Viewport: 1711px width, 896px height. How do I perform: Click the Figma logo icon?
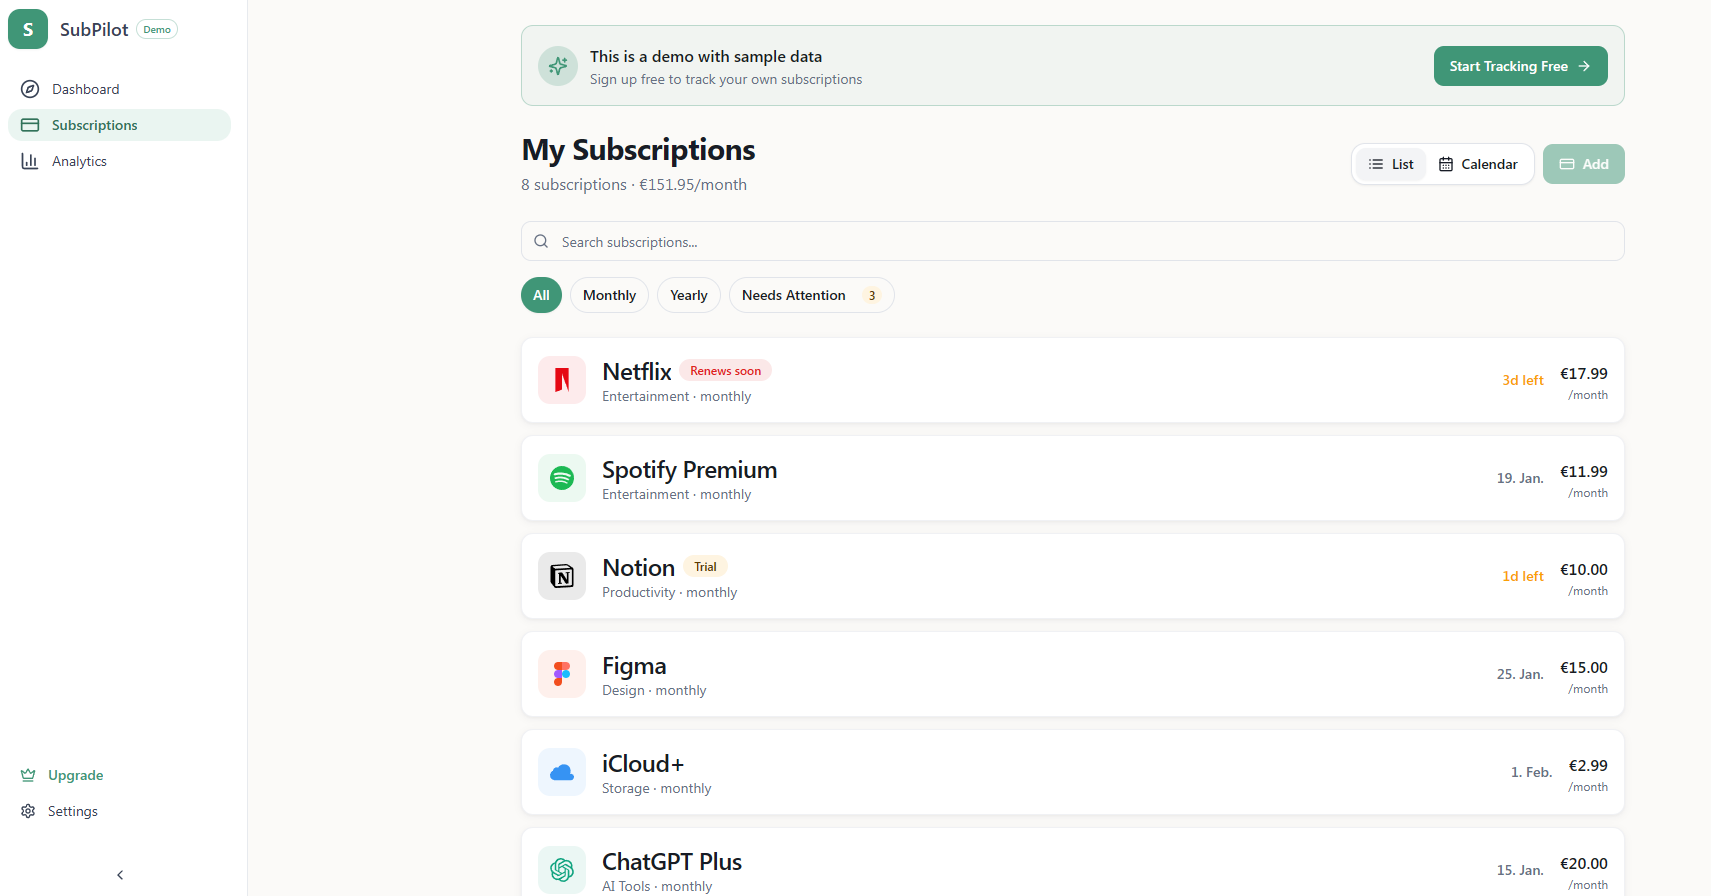(x=562, y=674)
